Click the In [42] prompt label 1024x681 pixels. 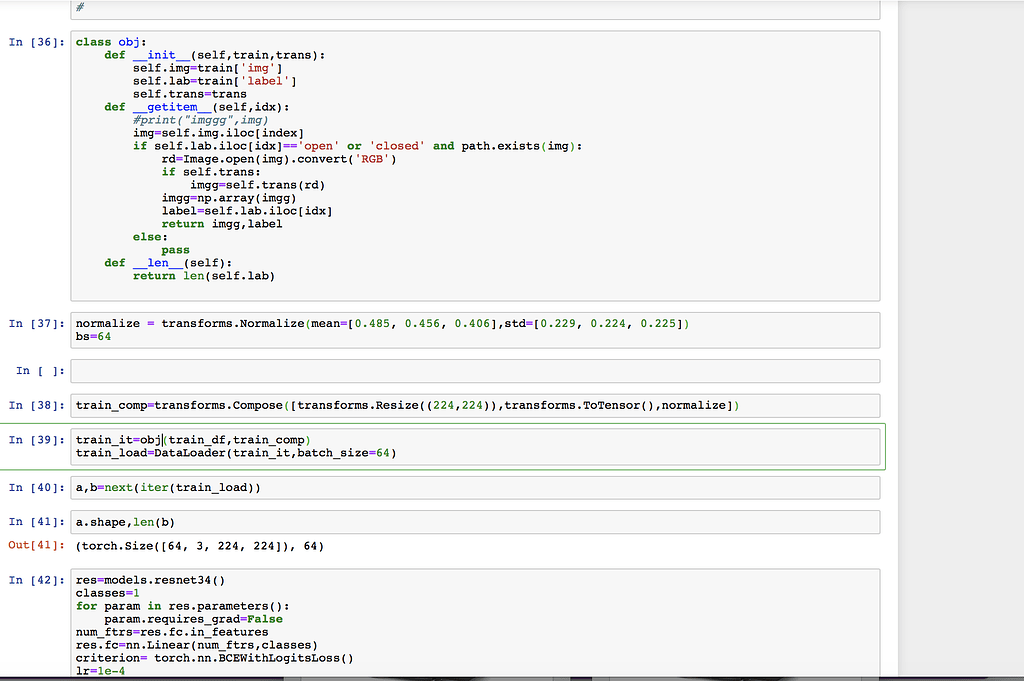37,580
